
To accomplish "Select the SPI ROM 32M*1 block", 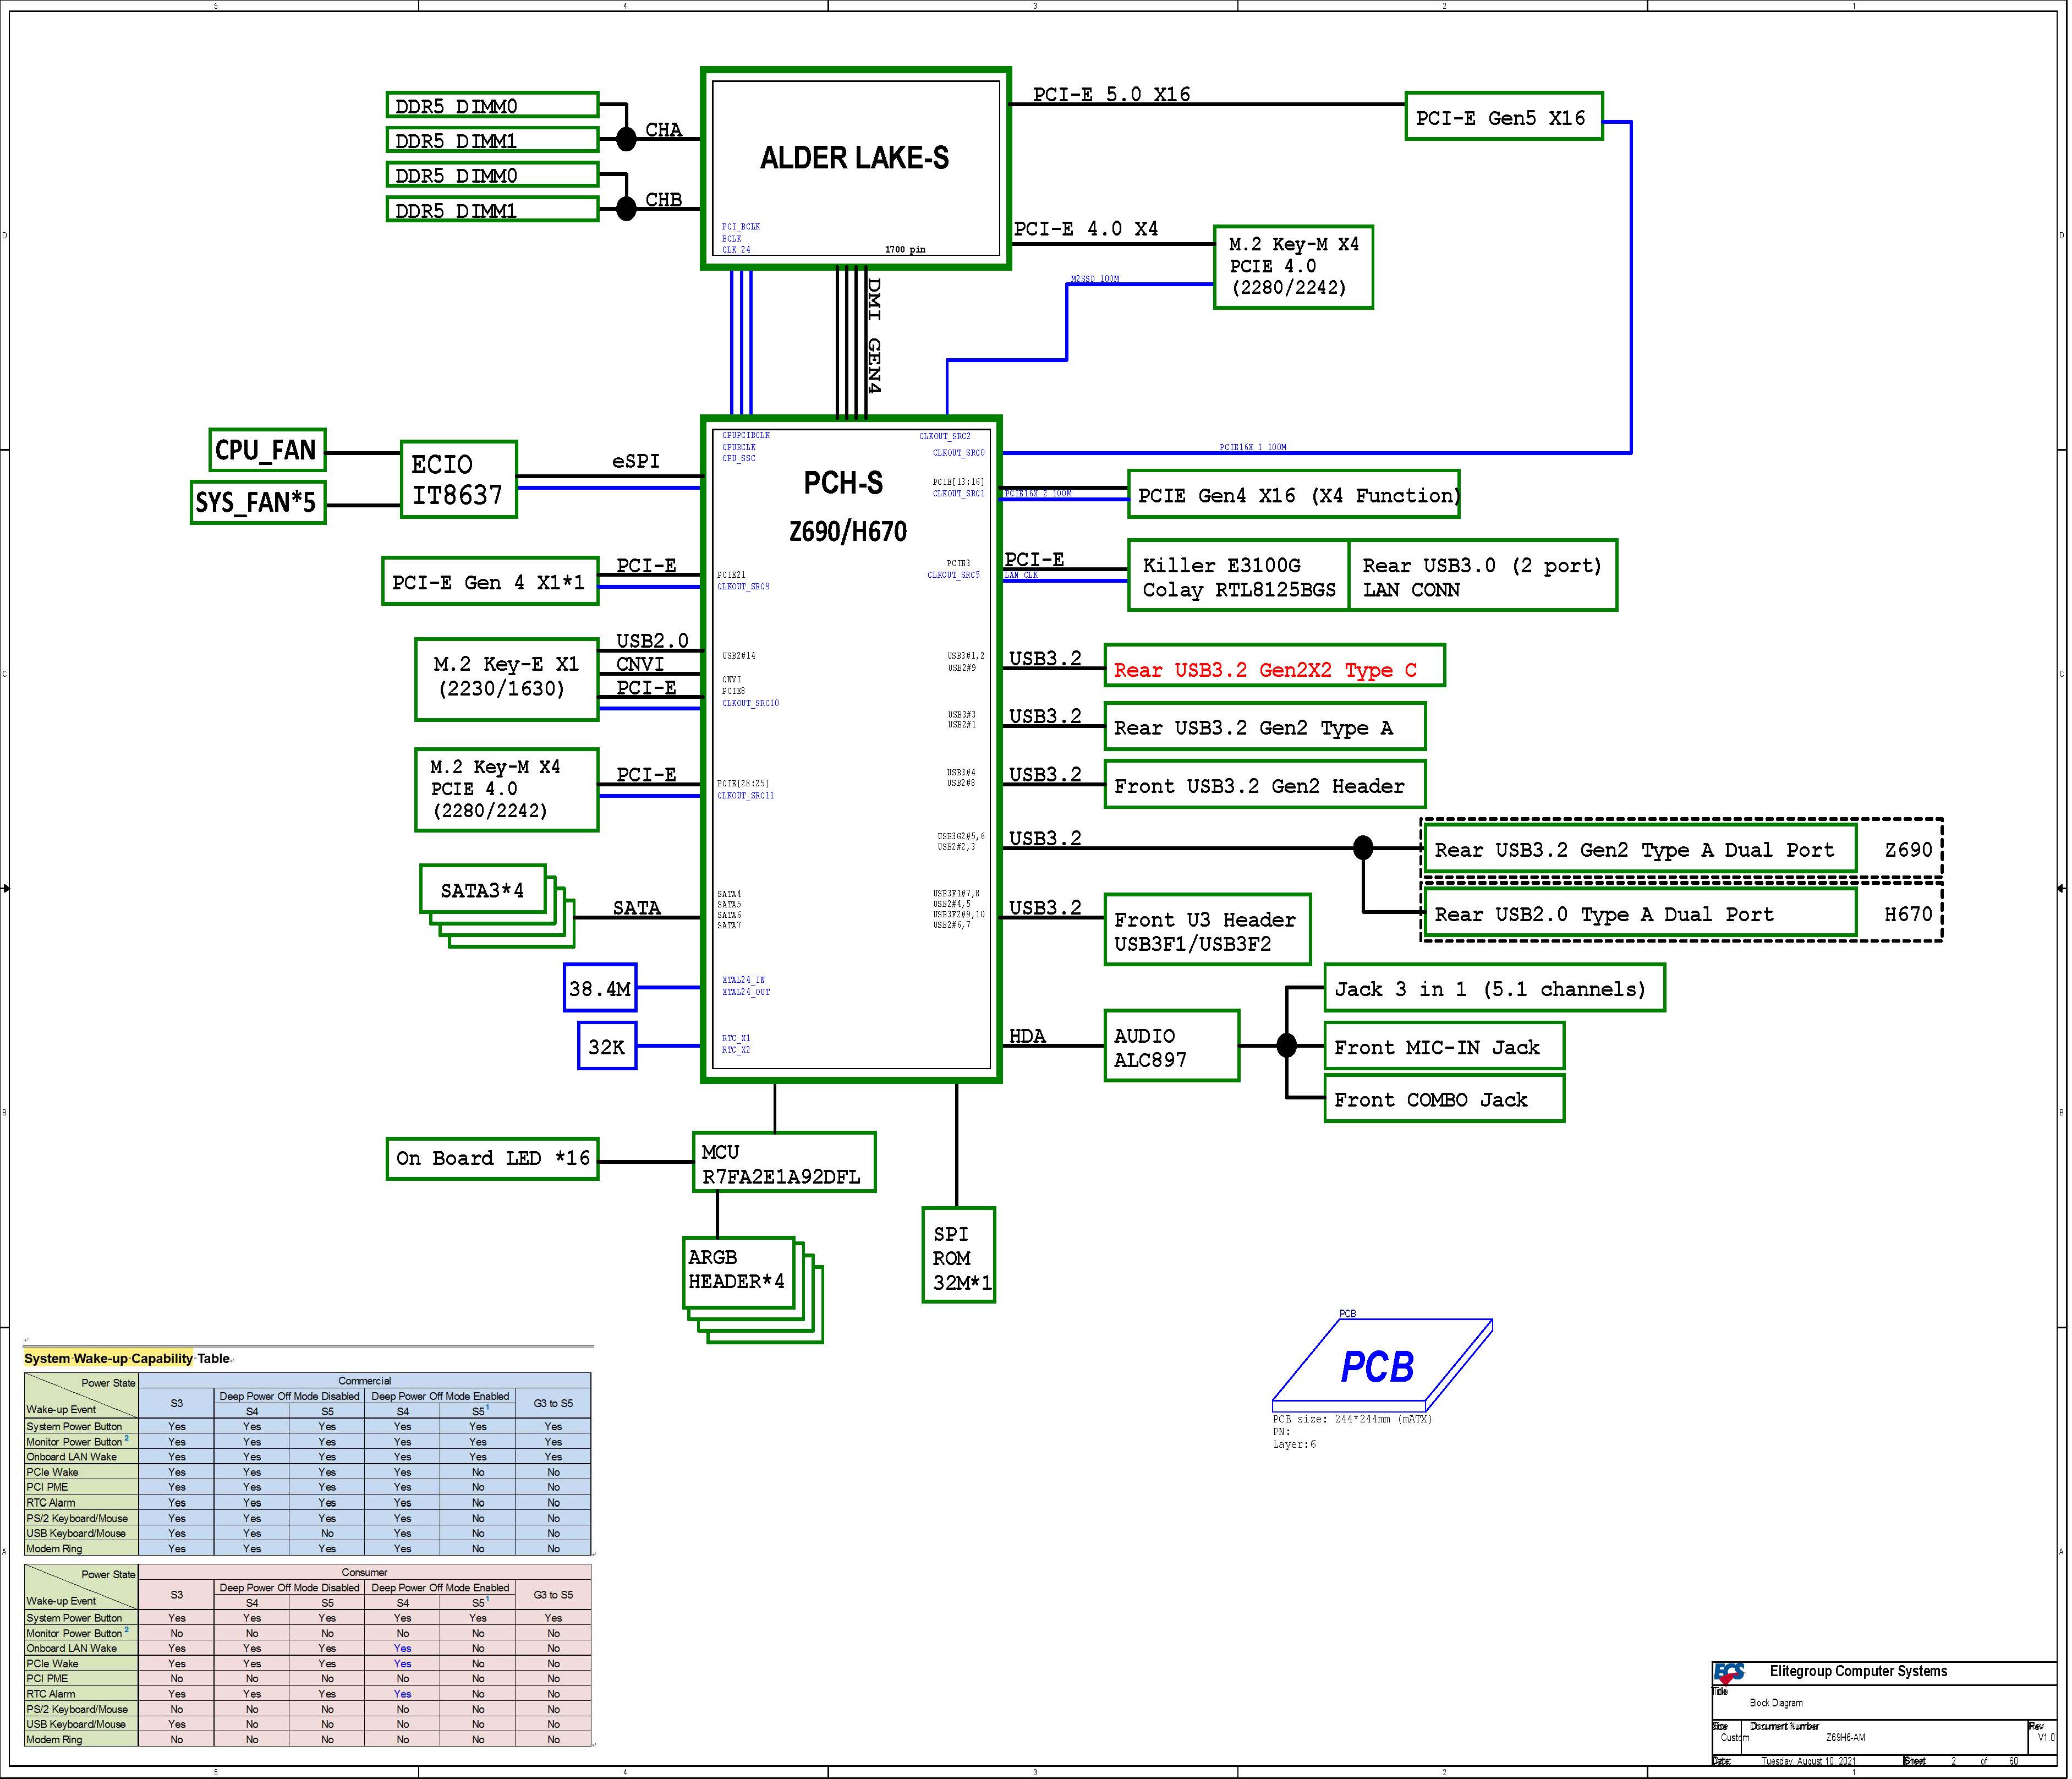I will 958,1256.
